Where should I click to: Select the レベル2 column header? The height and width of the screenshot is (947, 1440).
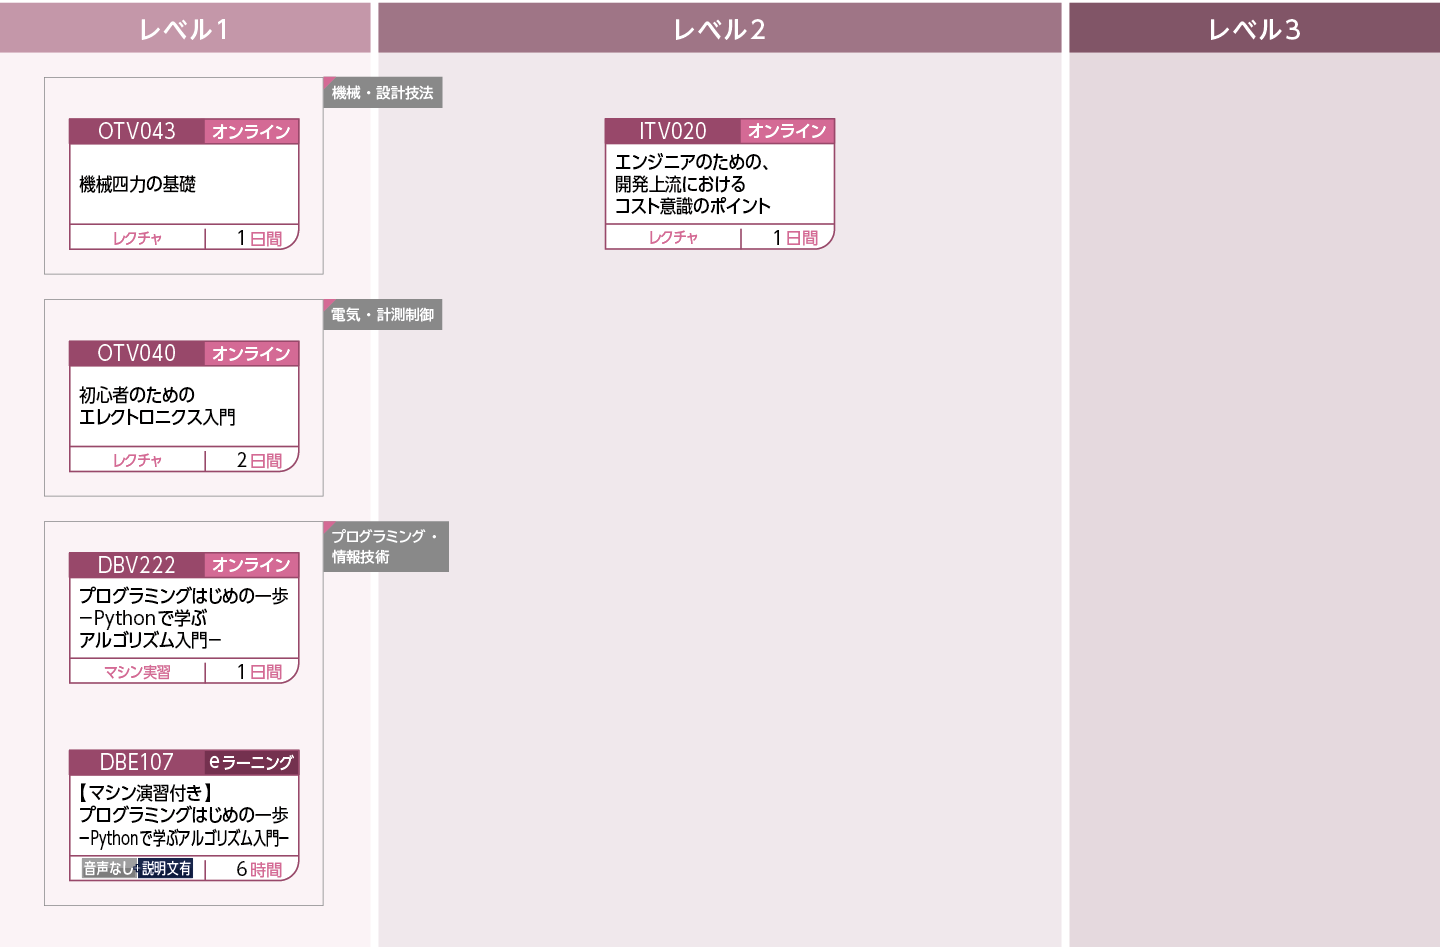(x=719, y=29)
